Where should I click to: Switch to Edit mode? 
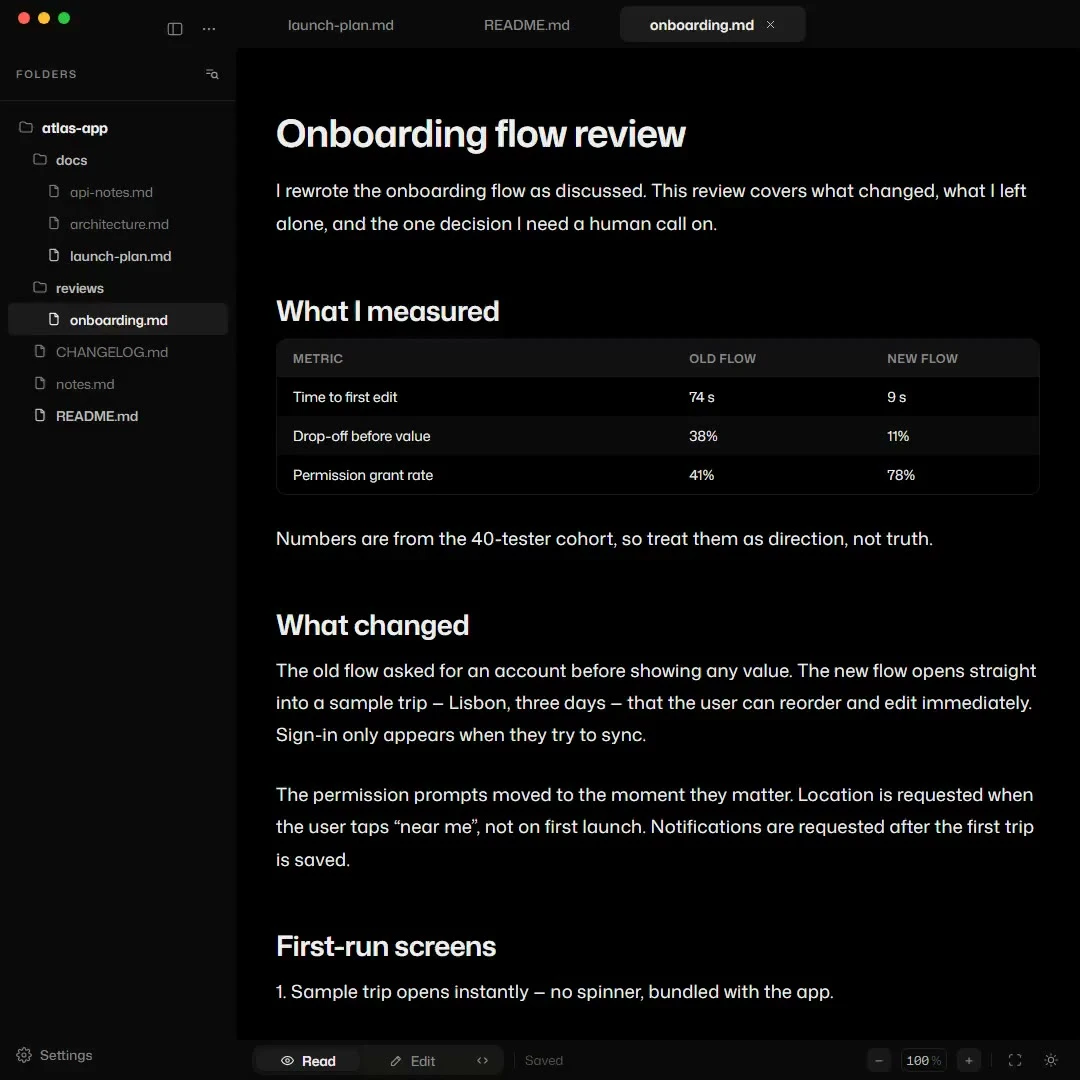coord(412,1061)
